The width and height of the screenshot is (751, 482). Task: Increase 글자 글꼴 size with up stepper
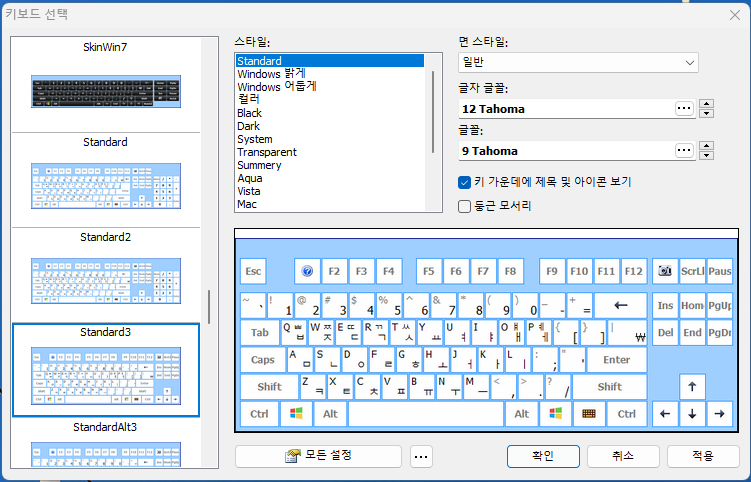click(x=706, y=103)
